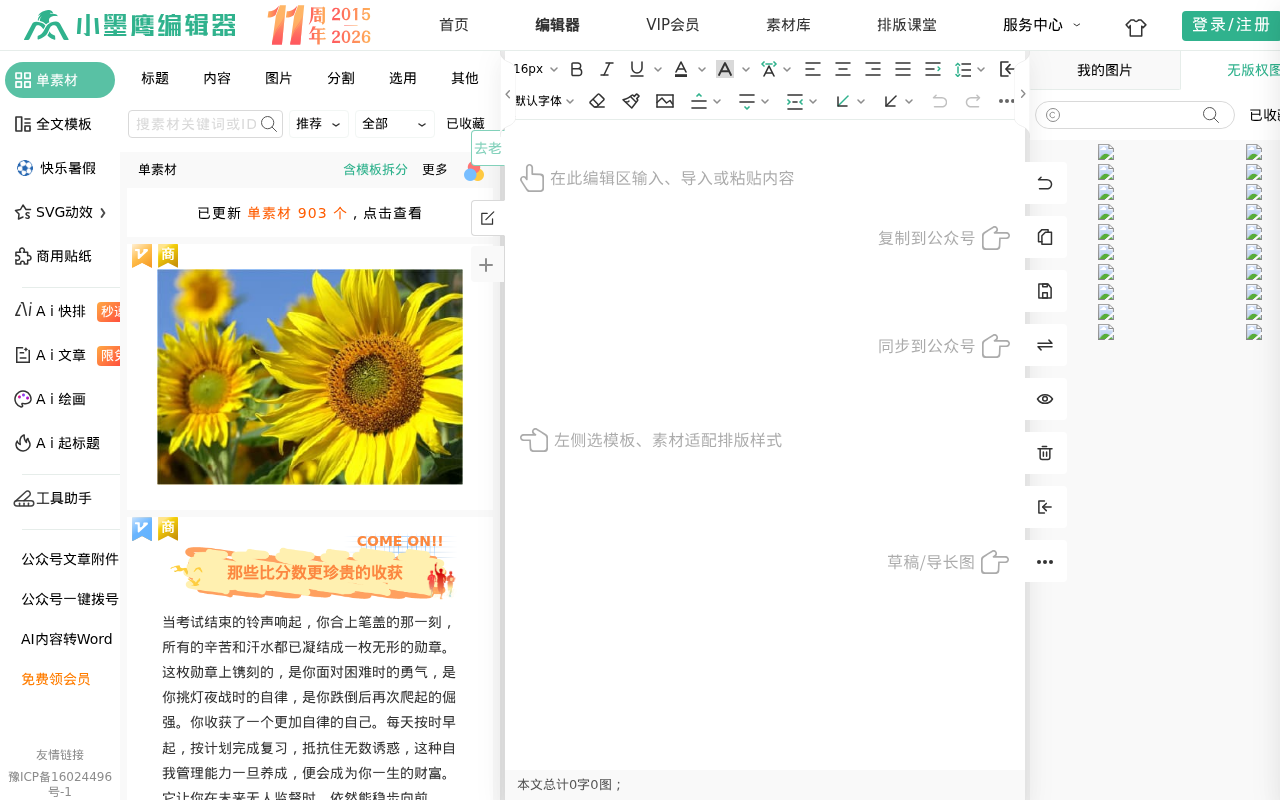
Task: Toggle first-line indent icon
Action: coord(933,69)
